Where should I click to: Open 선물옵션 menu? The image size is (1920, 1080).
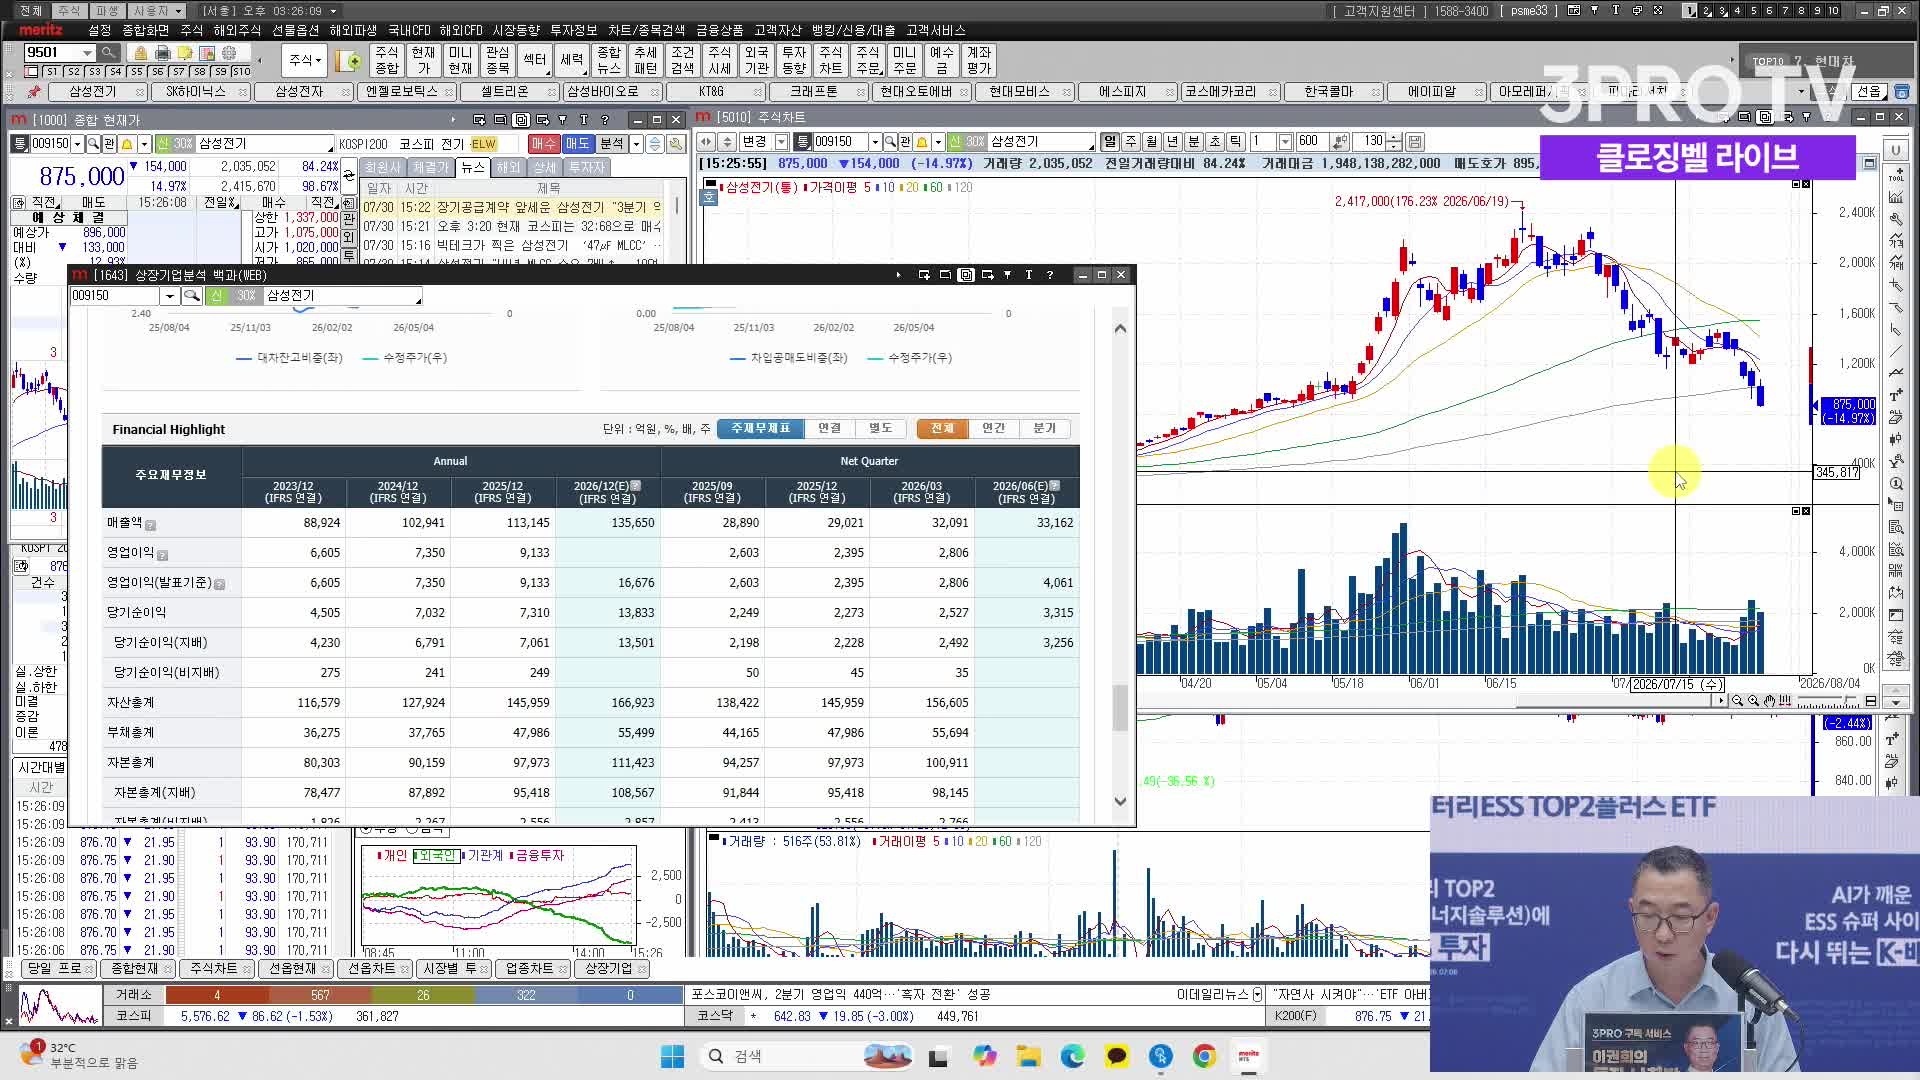pos(296,31)
